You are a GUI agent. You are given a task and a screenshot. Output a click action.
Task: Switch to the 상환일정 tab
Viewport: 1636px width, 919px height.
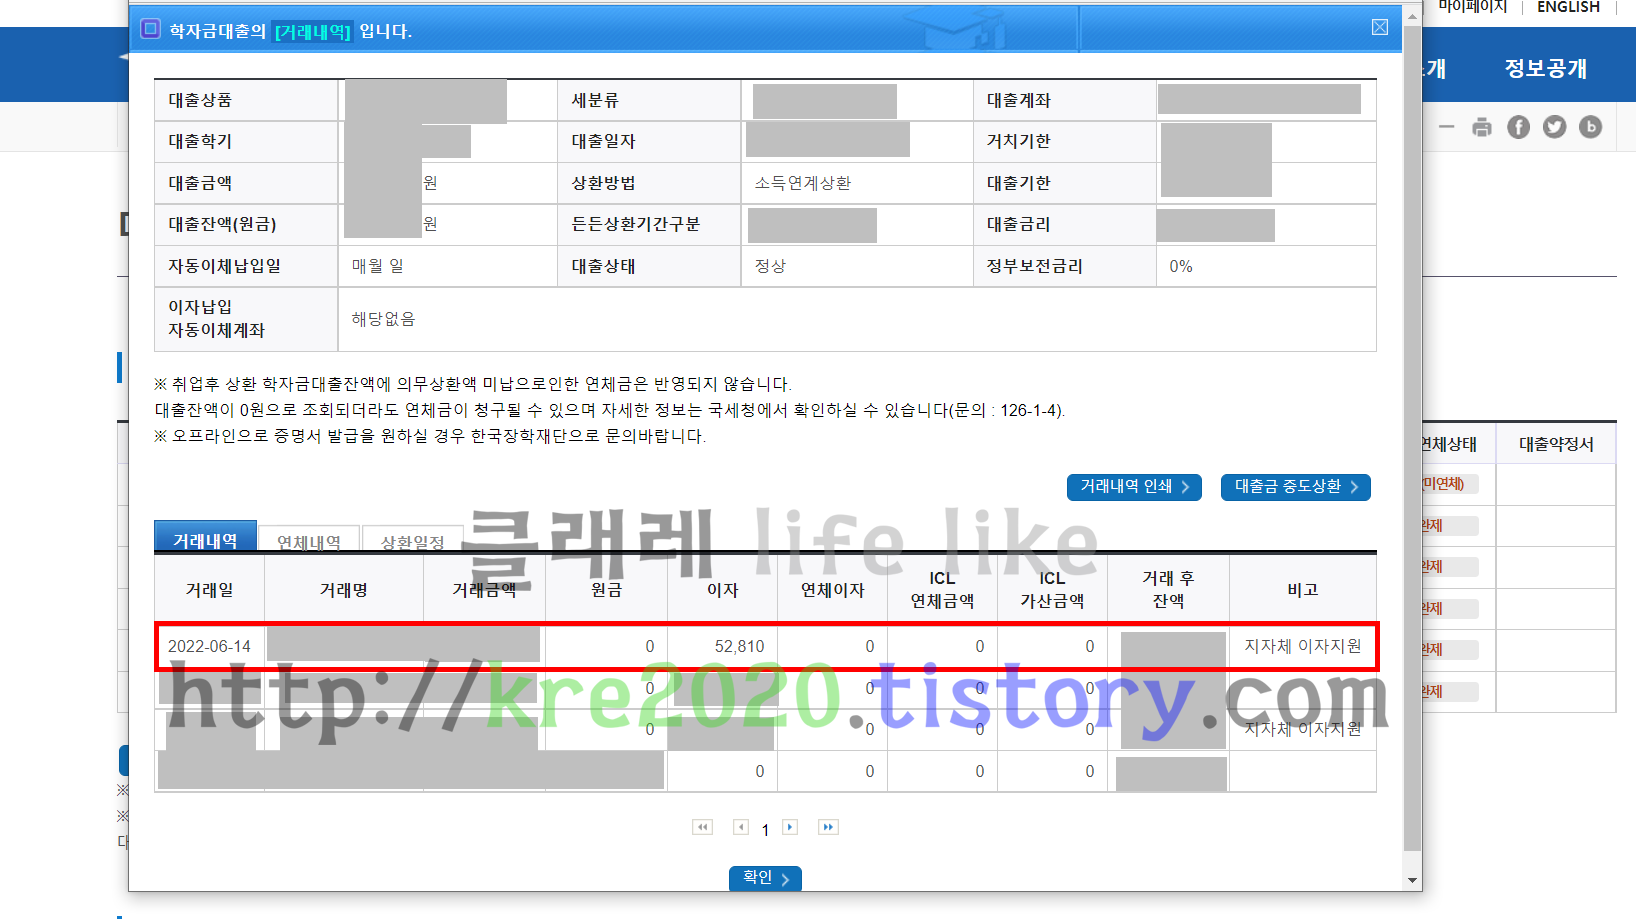click(412, 540)
